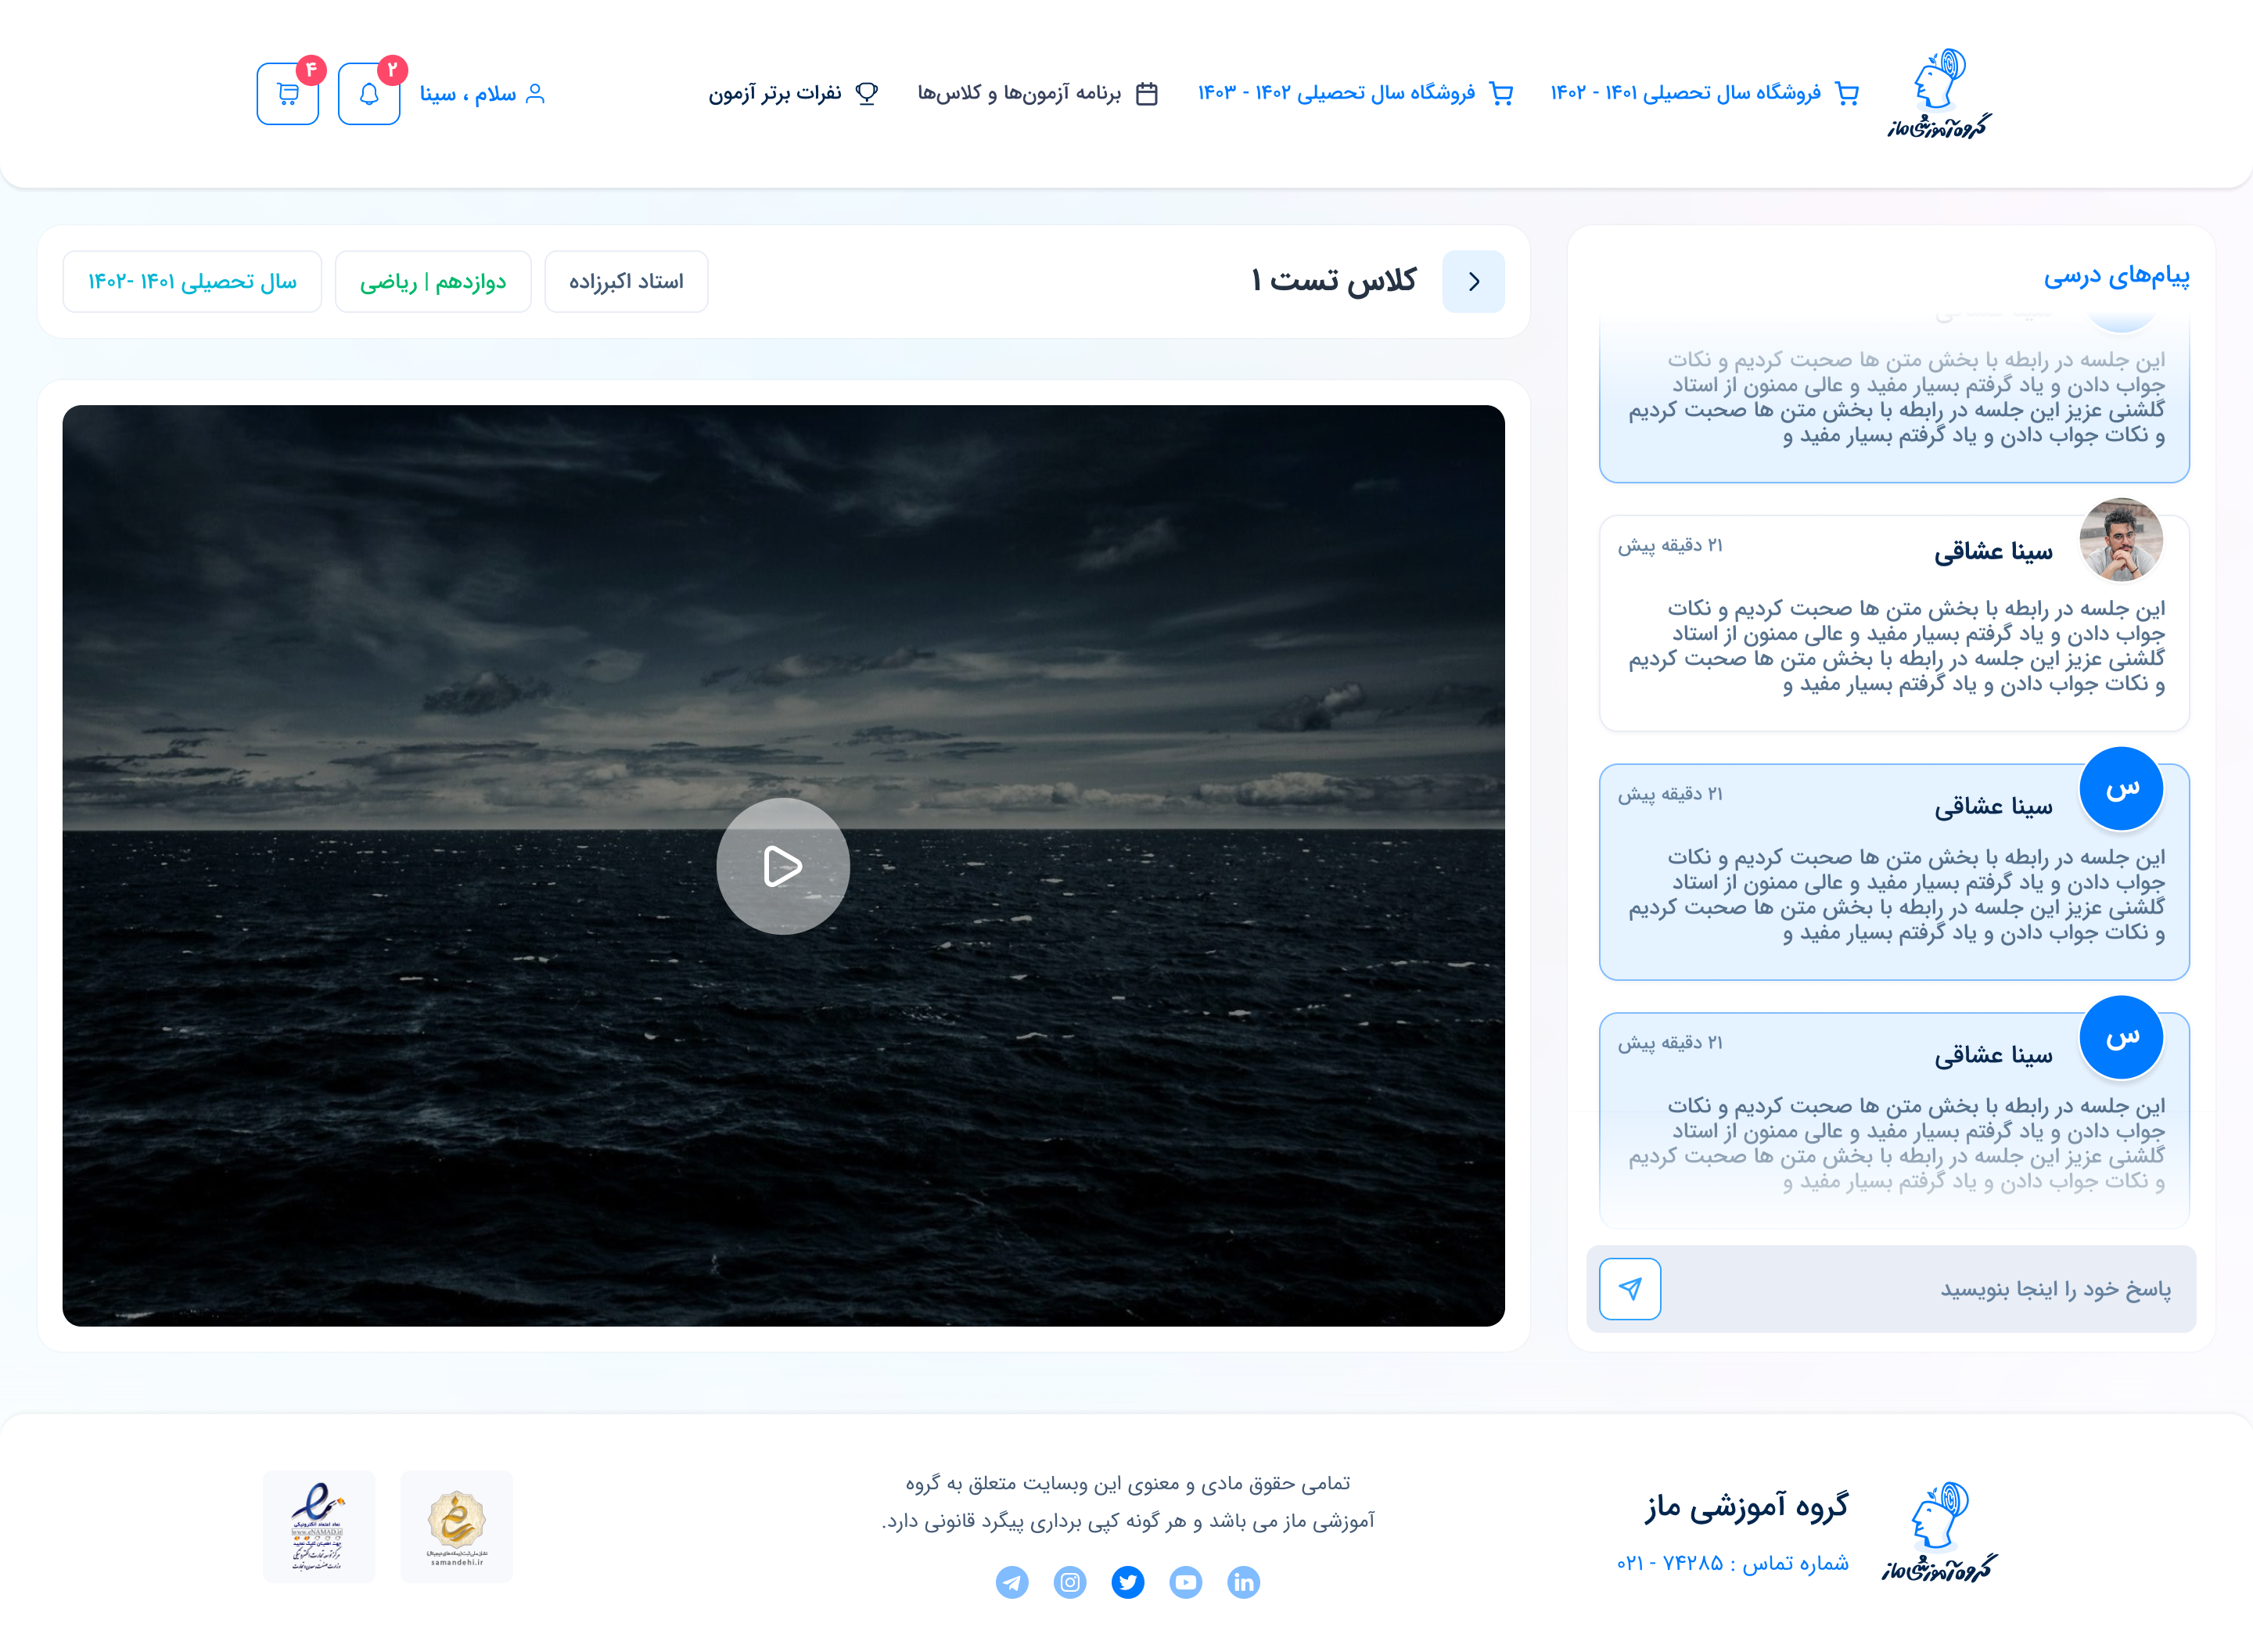Click the header Maz group logo
This screenshot has height=1652, width=2253.
pyautogui.click(x=1940, y=93)
